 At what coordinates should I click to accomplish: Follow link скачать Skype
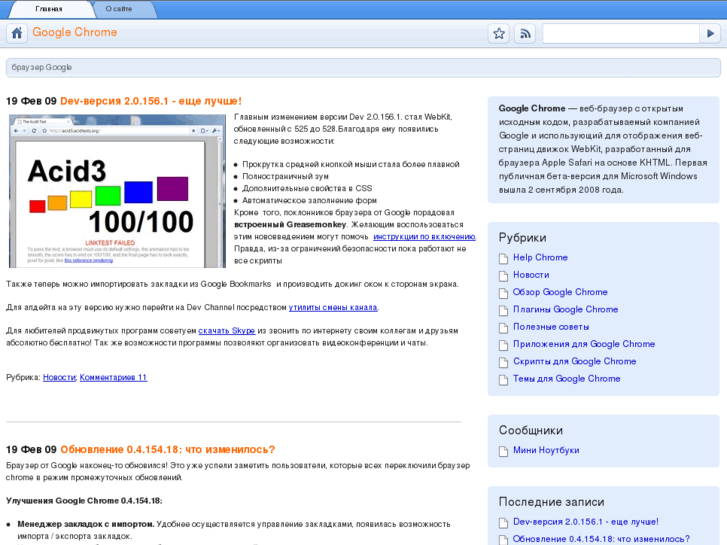point(227,331)
